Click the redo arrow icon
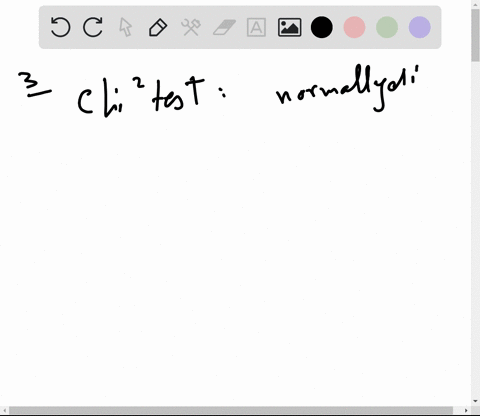 93,27
